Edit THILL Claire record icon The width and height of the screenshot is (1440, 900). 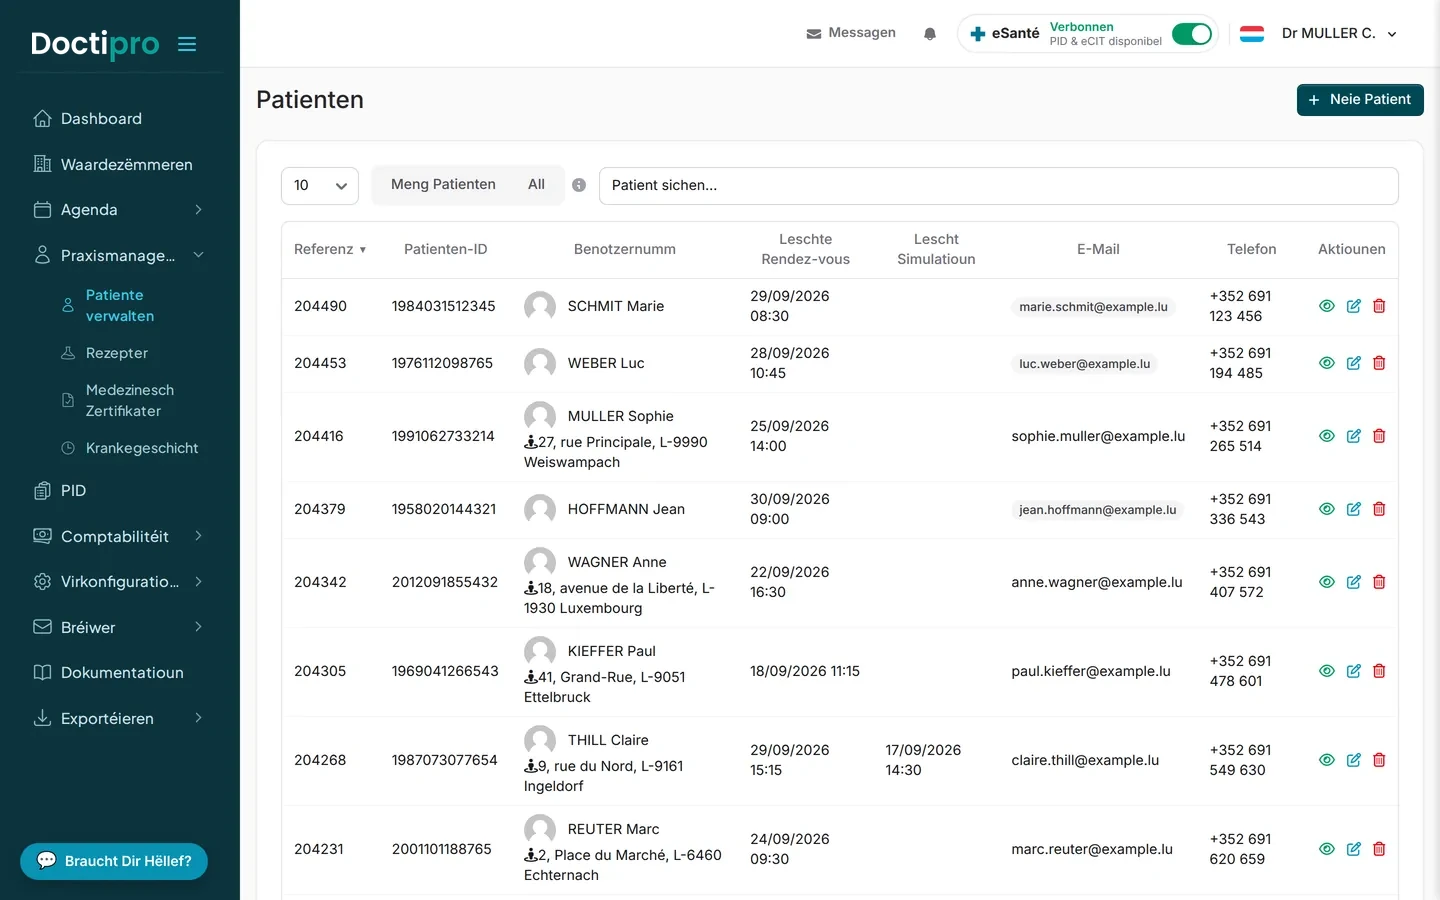(1354, 760)
